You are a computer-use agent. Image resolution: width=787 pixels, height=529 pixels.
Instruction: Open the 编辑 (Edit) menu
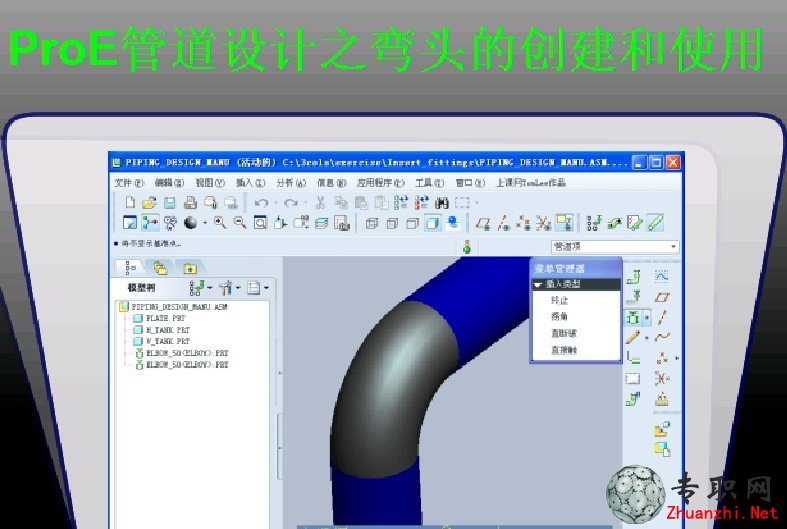169,183
